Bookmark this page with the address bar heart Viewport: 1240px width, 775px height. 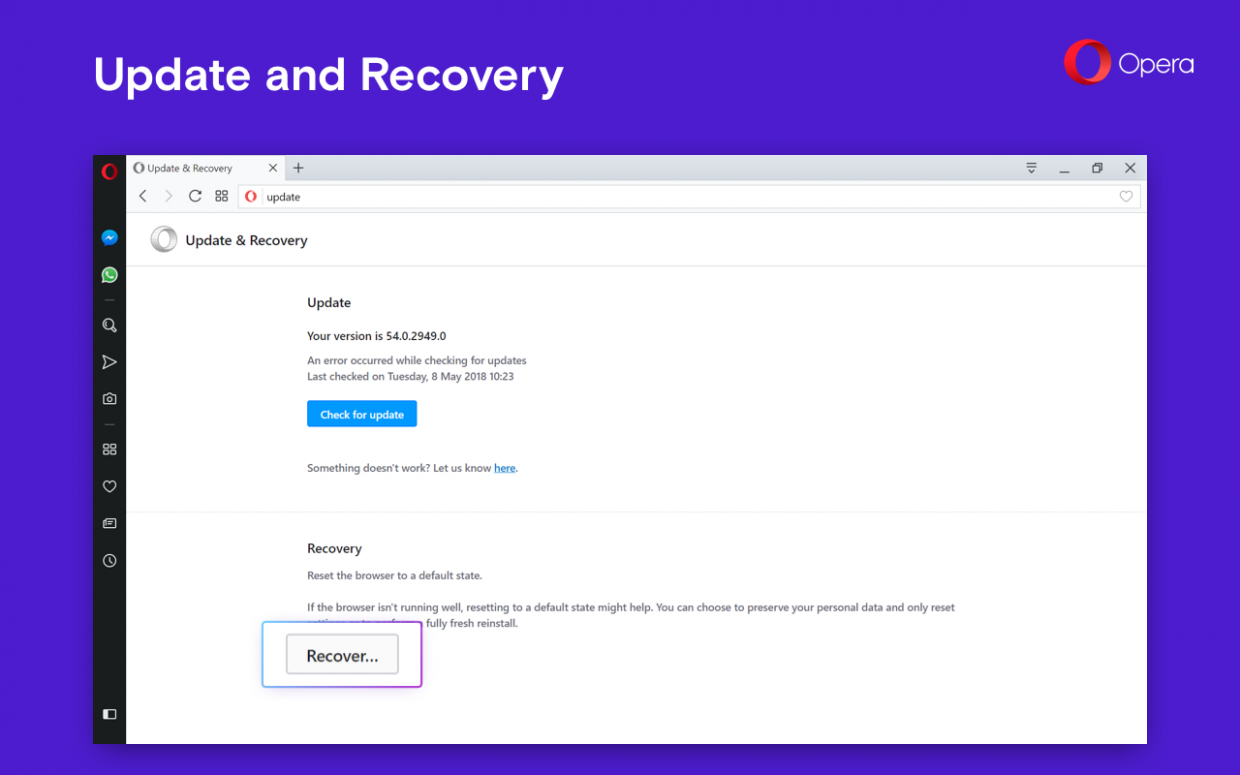pos(1126,196)
